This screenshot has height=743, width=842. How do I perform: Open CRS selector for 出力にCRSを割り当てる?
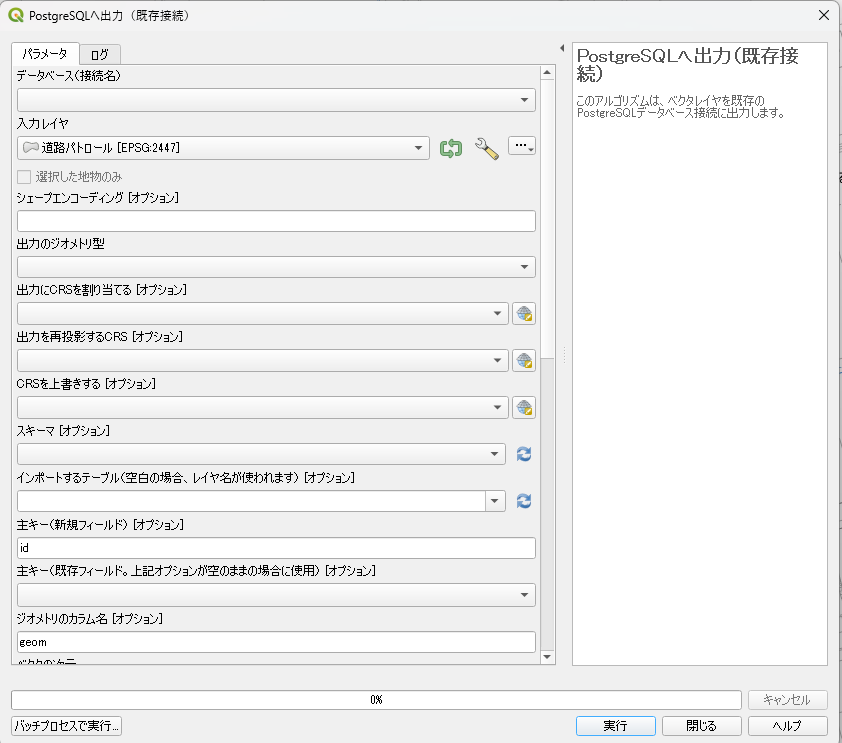(524, 313)
